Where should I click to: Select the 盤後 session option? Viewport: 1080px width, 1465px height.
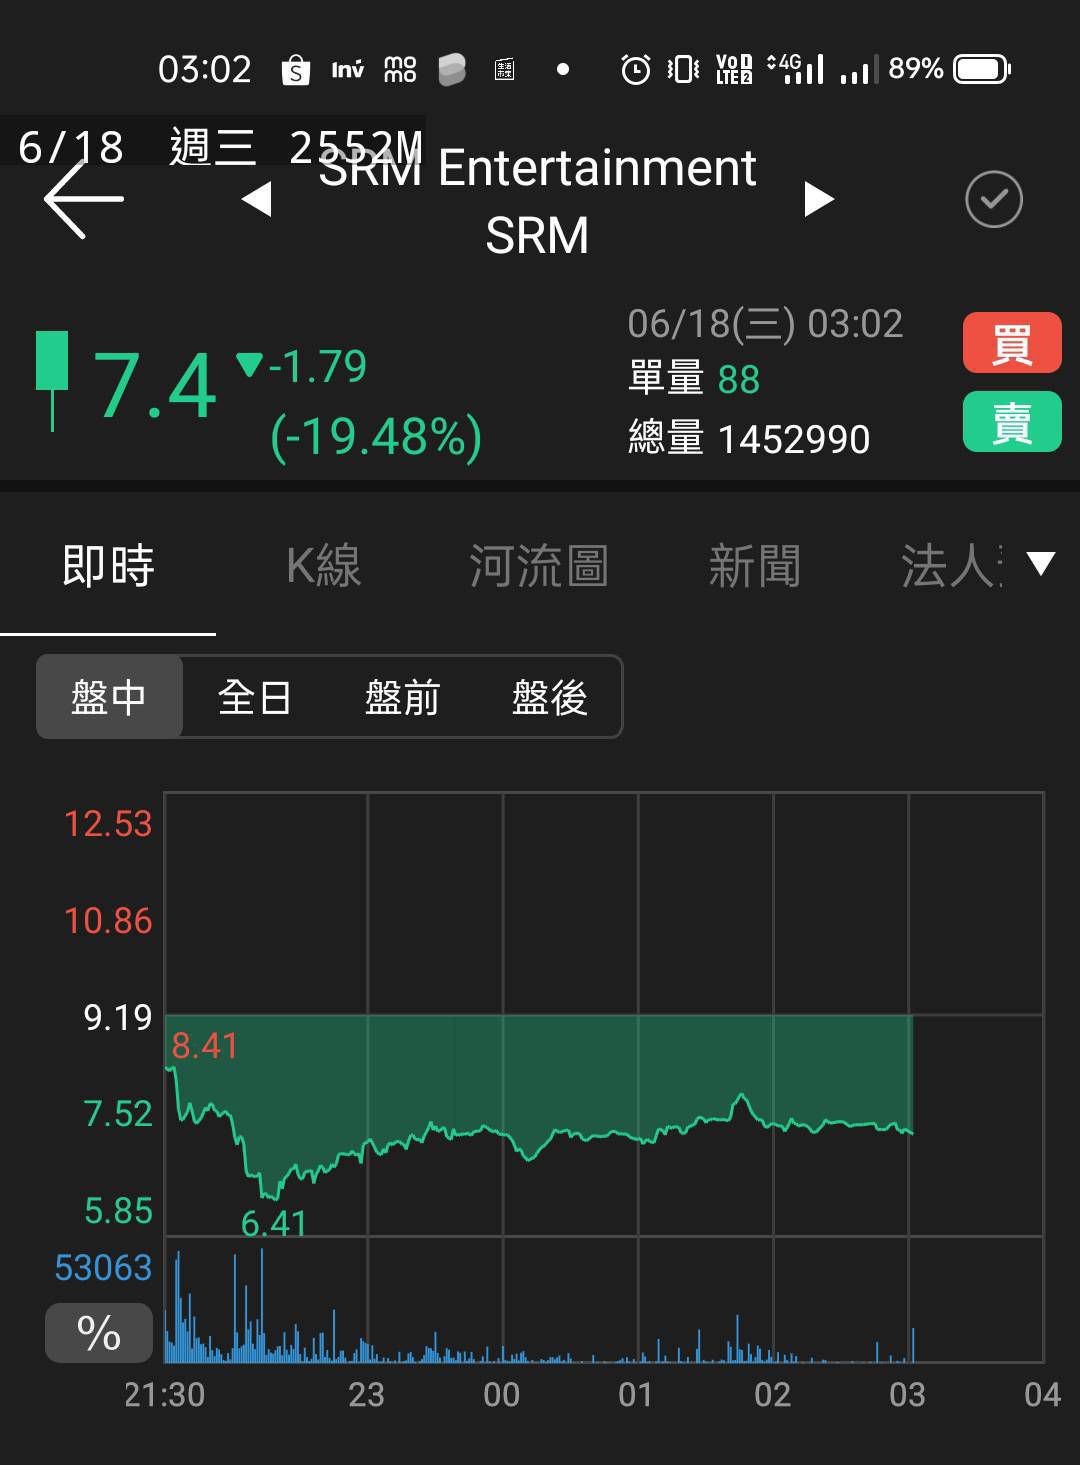point(549,697)
